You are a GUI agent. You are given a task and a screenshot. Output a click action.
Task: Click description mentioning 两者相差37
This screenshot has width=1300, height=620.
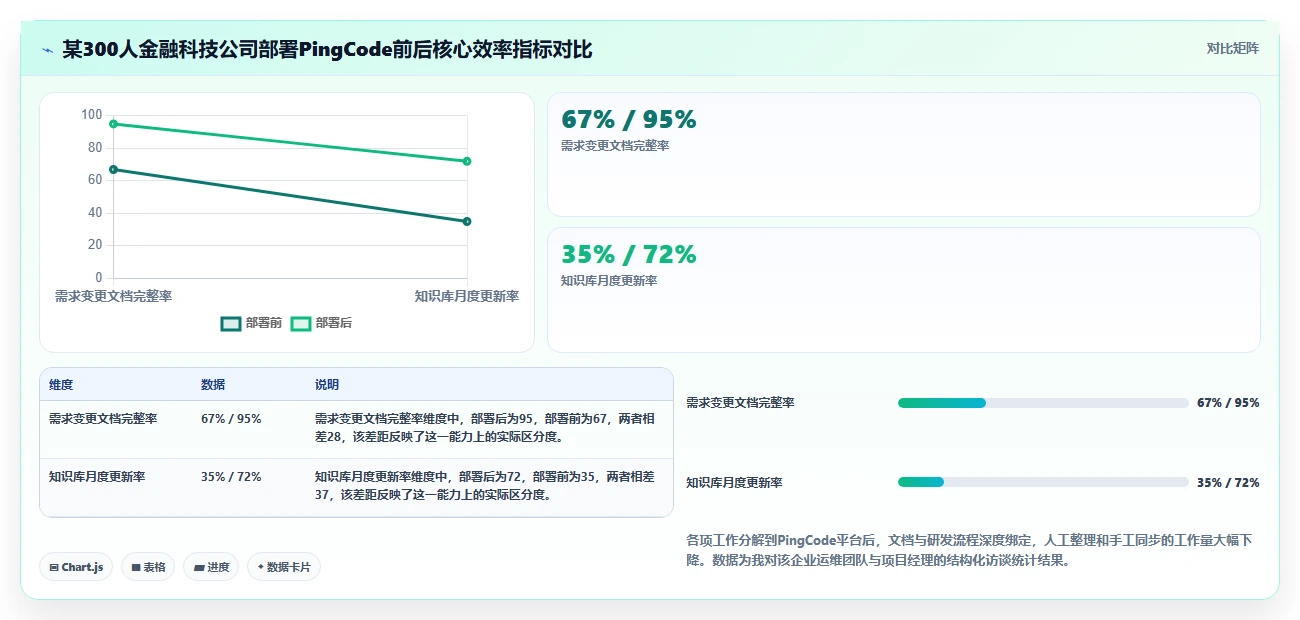coord(485,486)
